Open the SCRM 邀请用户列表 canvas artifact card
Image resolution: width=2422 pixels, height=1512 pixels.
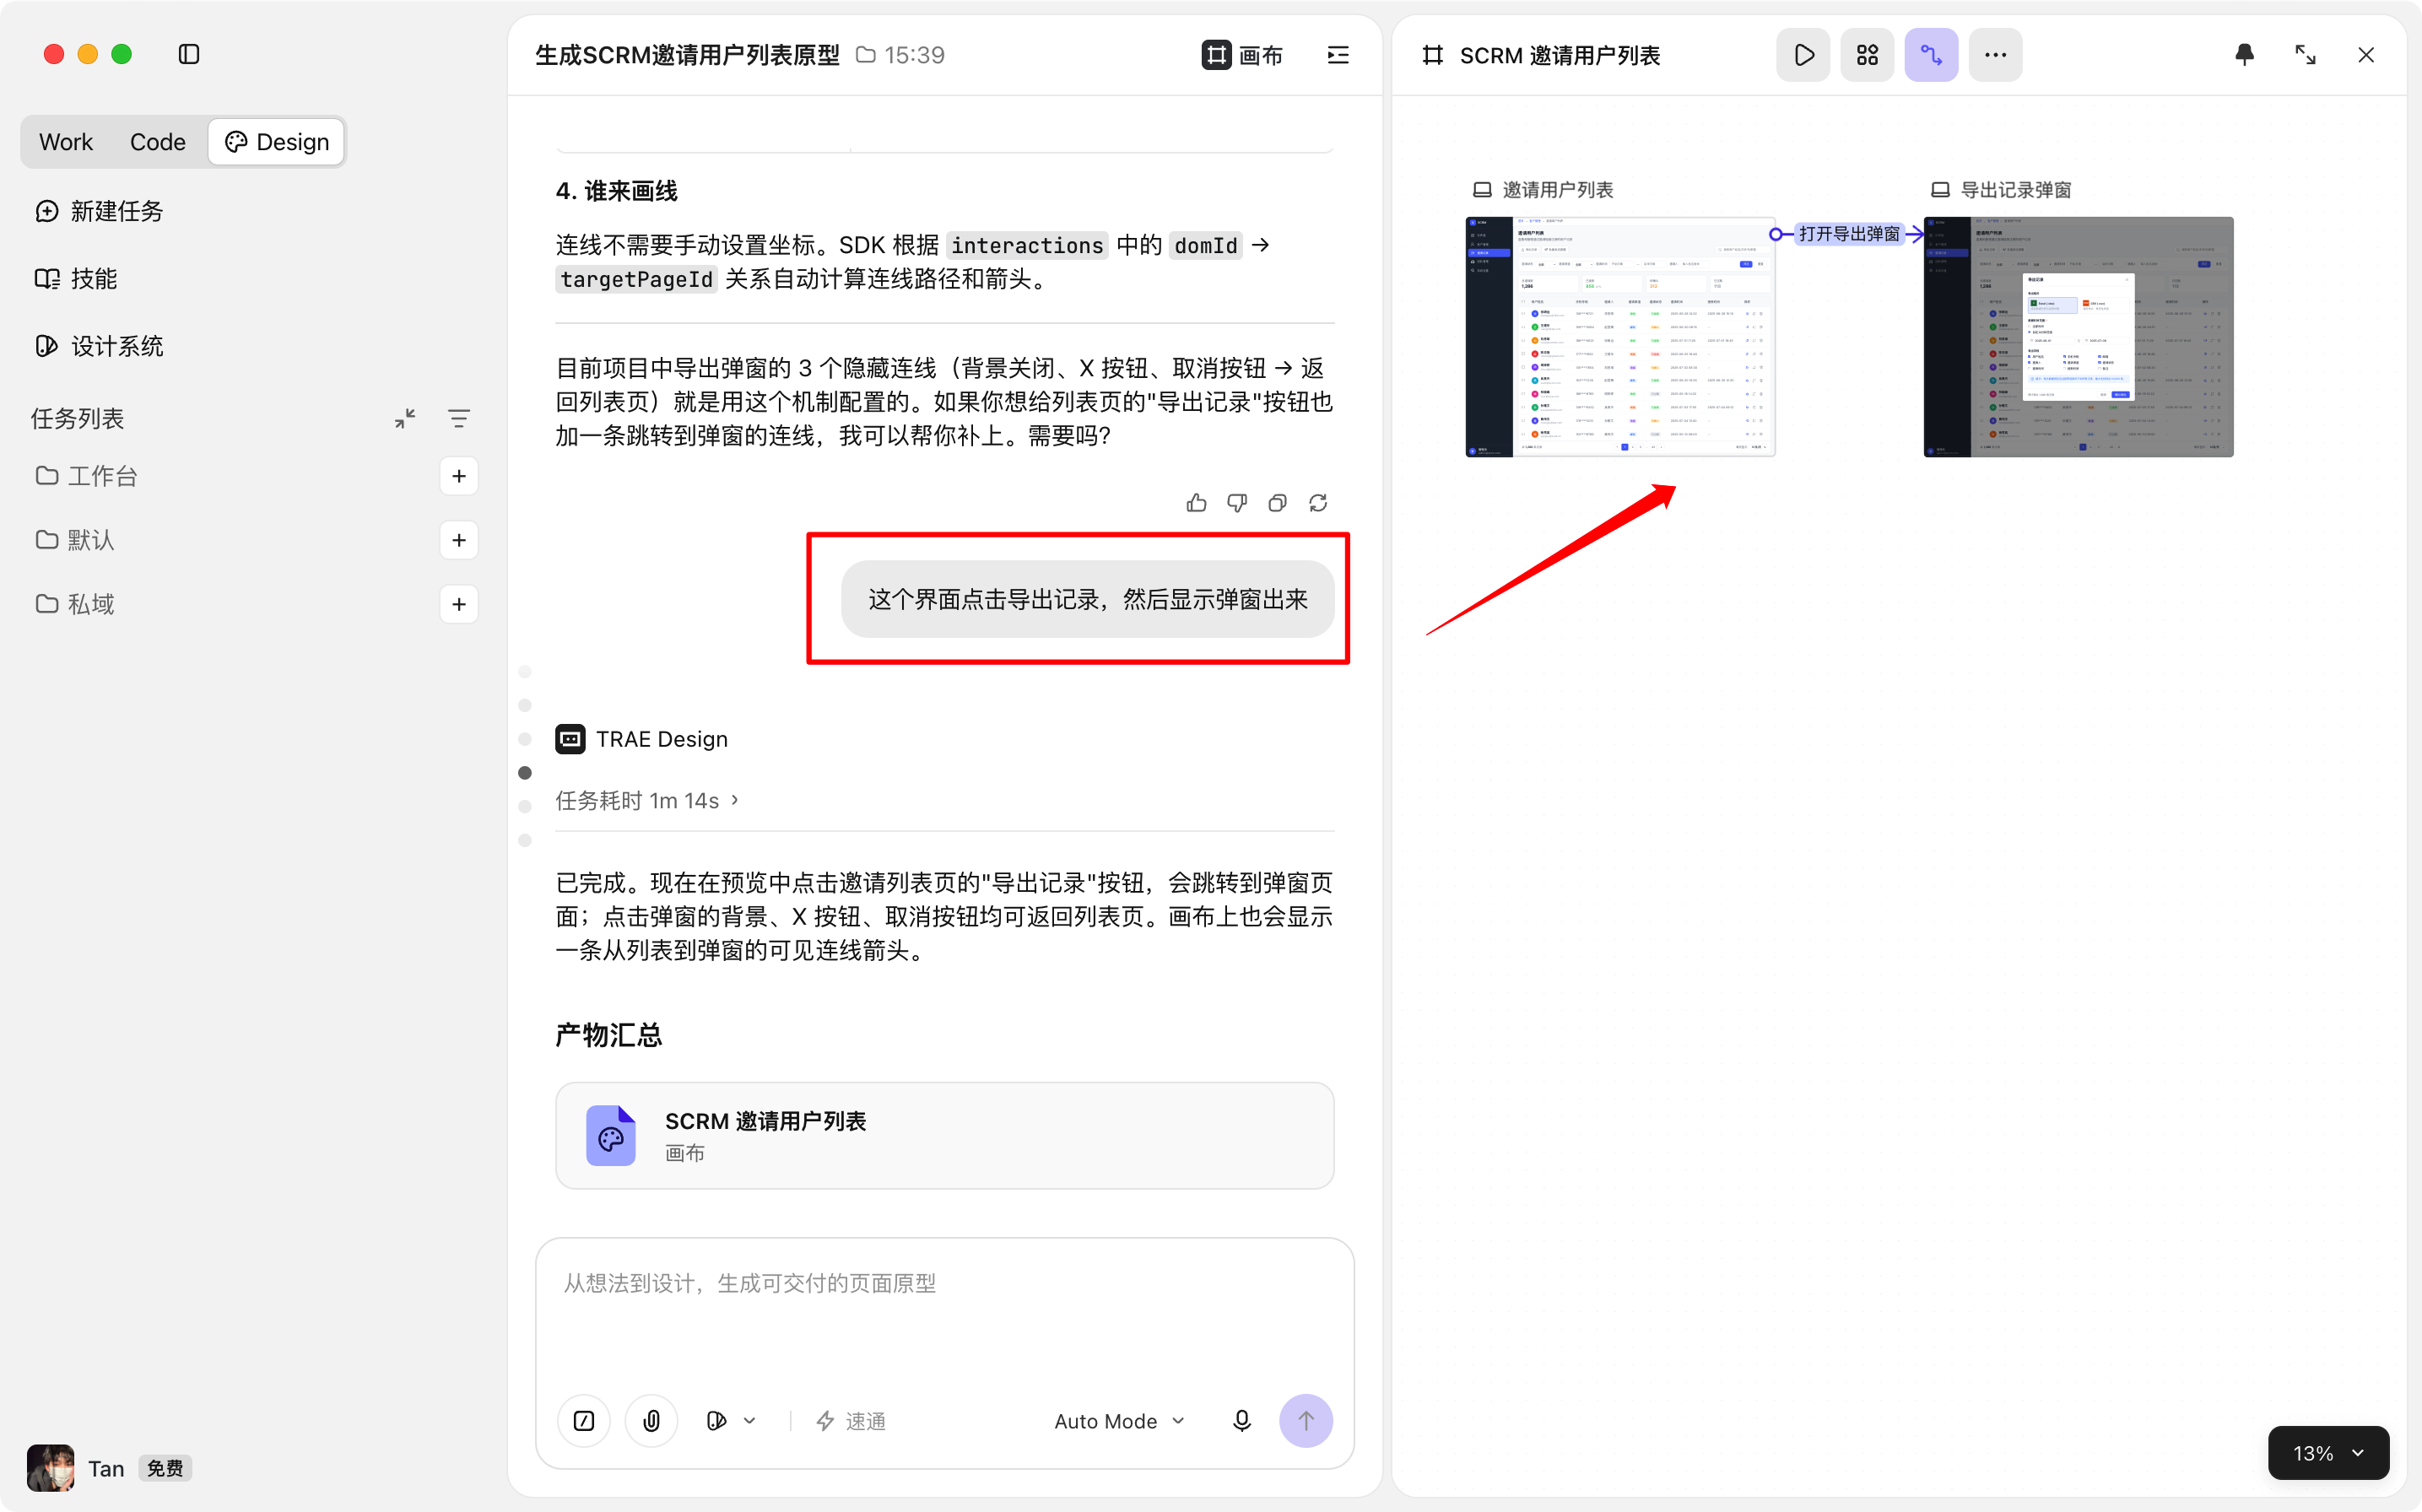(x=945, y=1136)
